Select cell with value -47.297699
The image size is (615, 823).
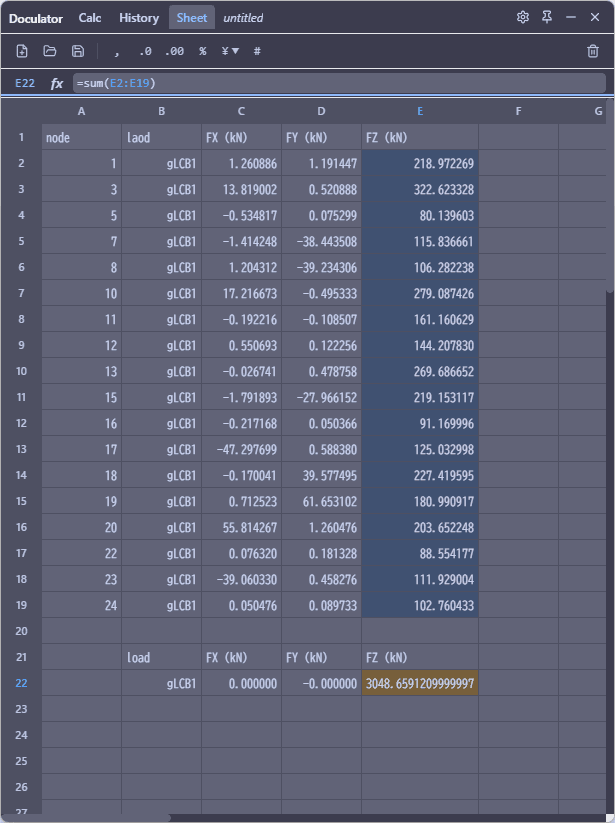(241, 450)
